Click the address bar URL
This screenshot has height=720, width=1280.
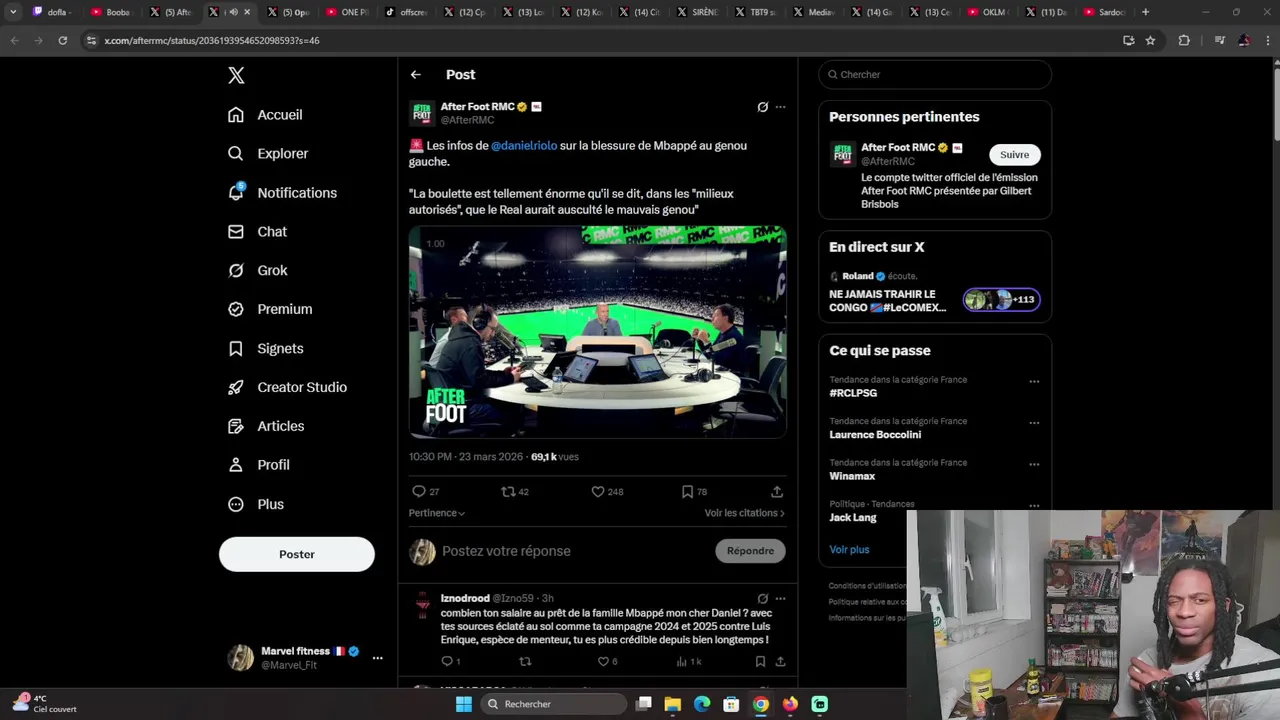click(212, 40)
